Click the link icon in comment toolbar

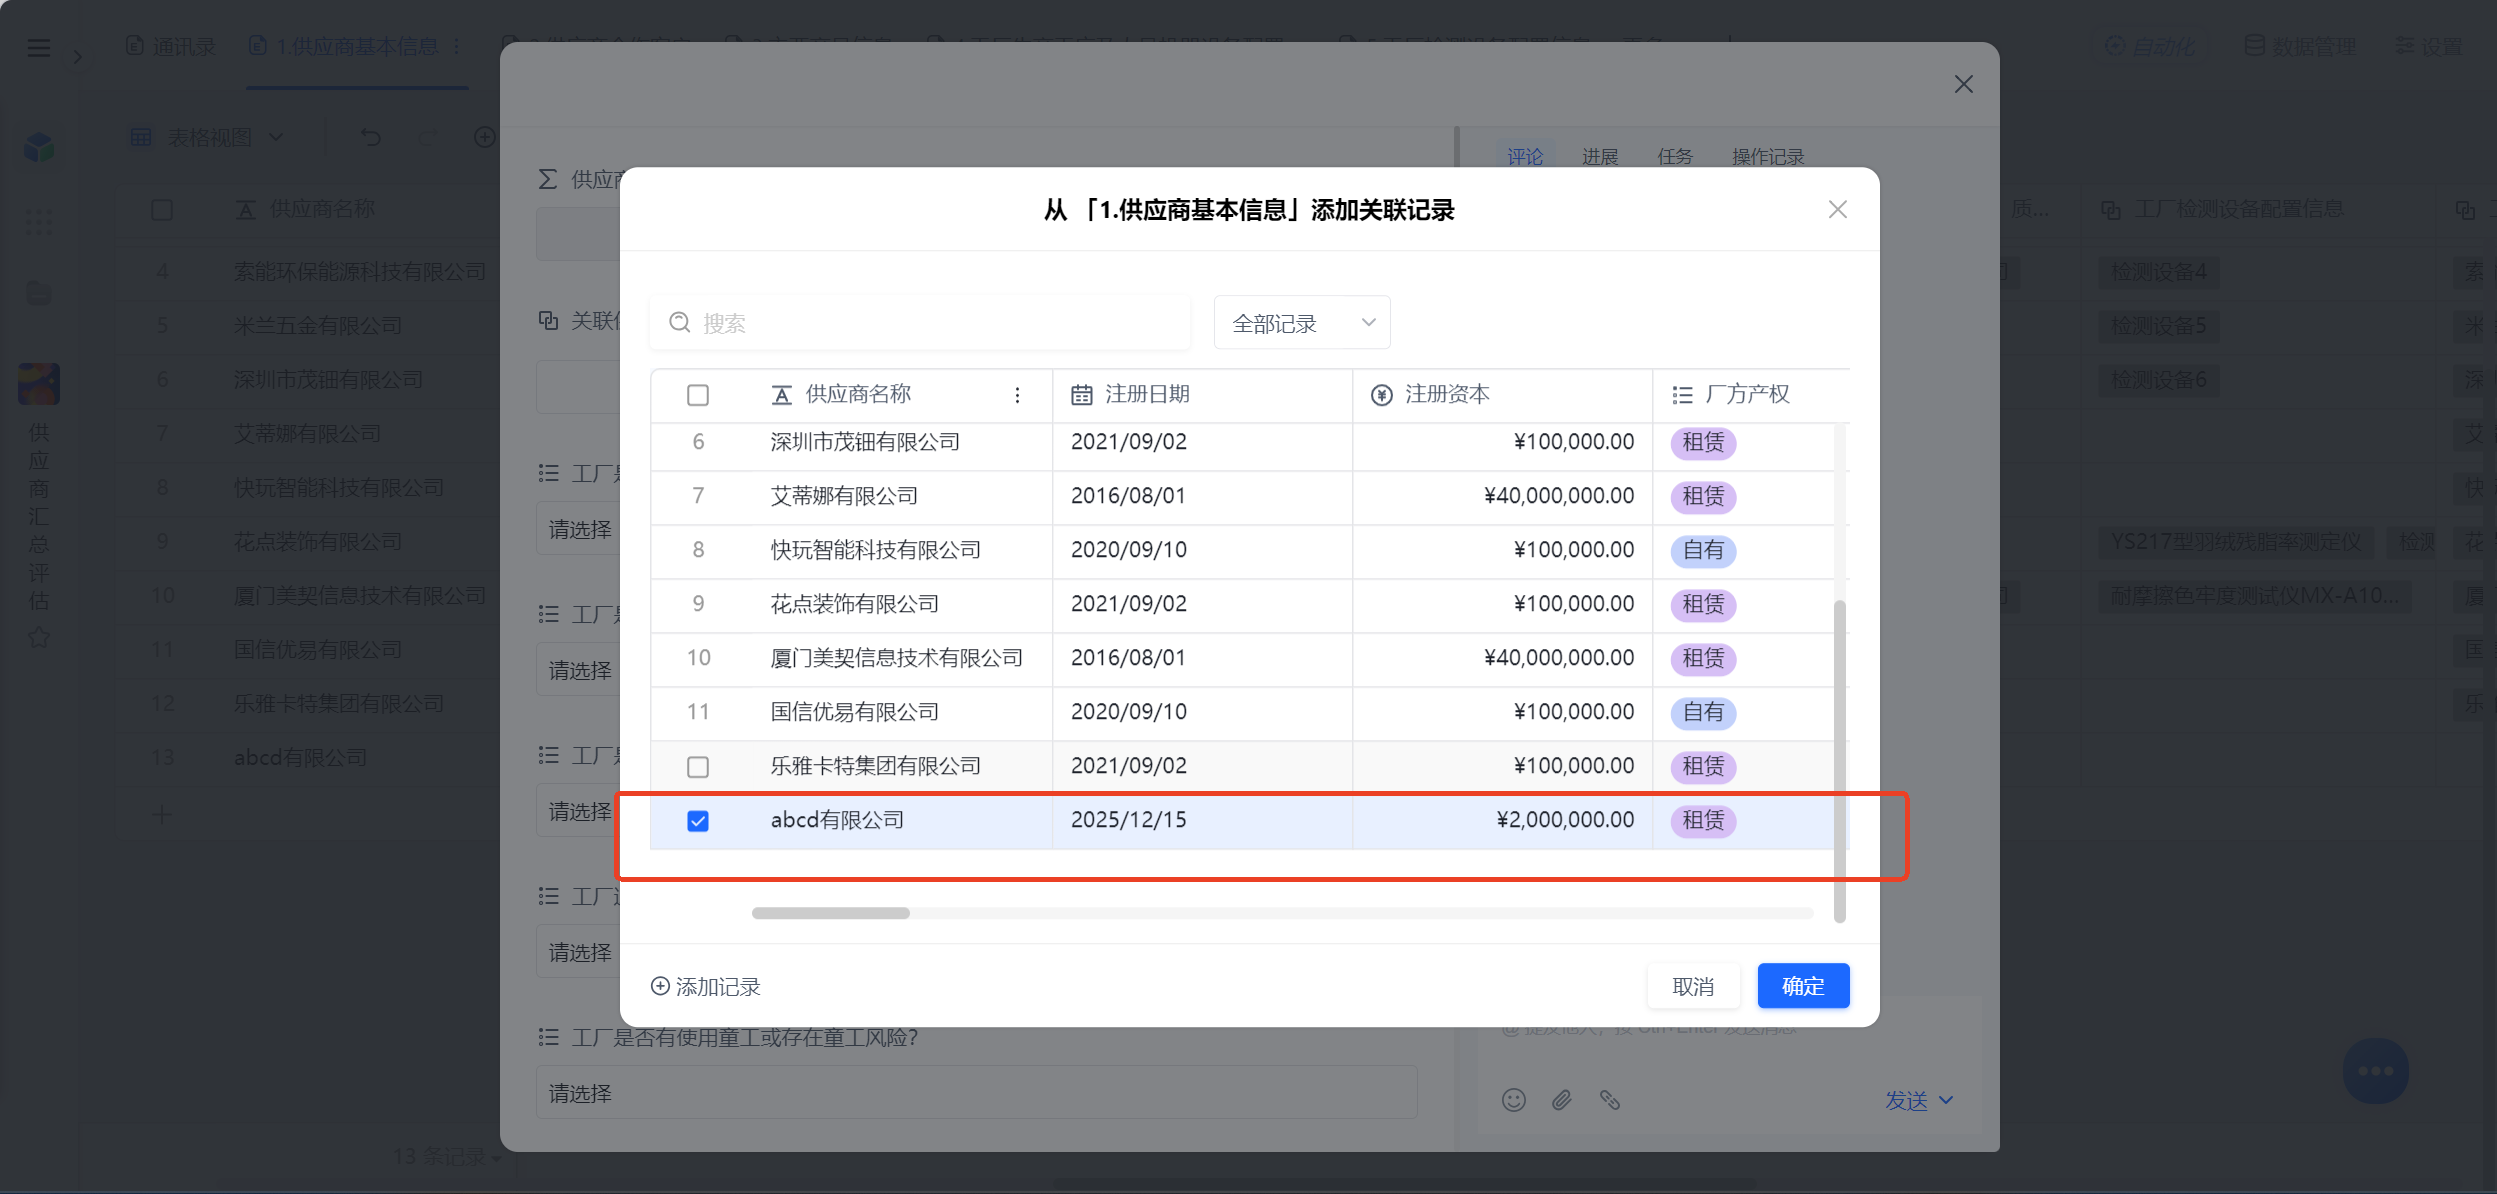(x=1610, y=1100)
